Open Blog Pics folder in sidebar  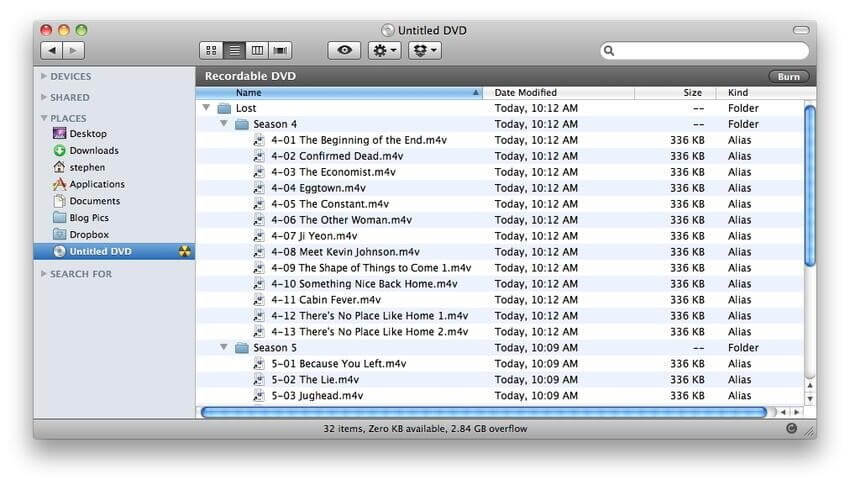pyautogui.click(x=89, y=217)
